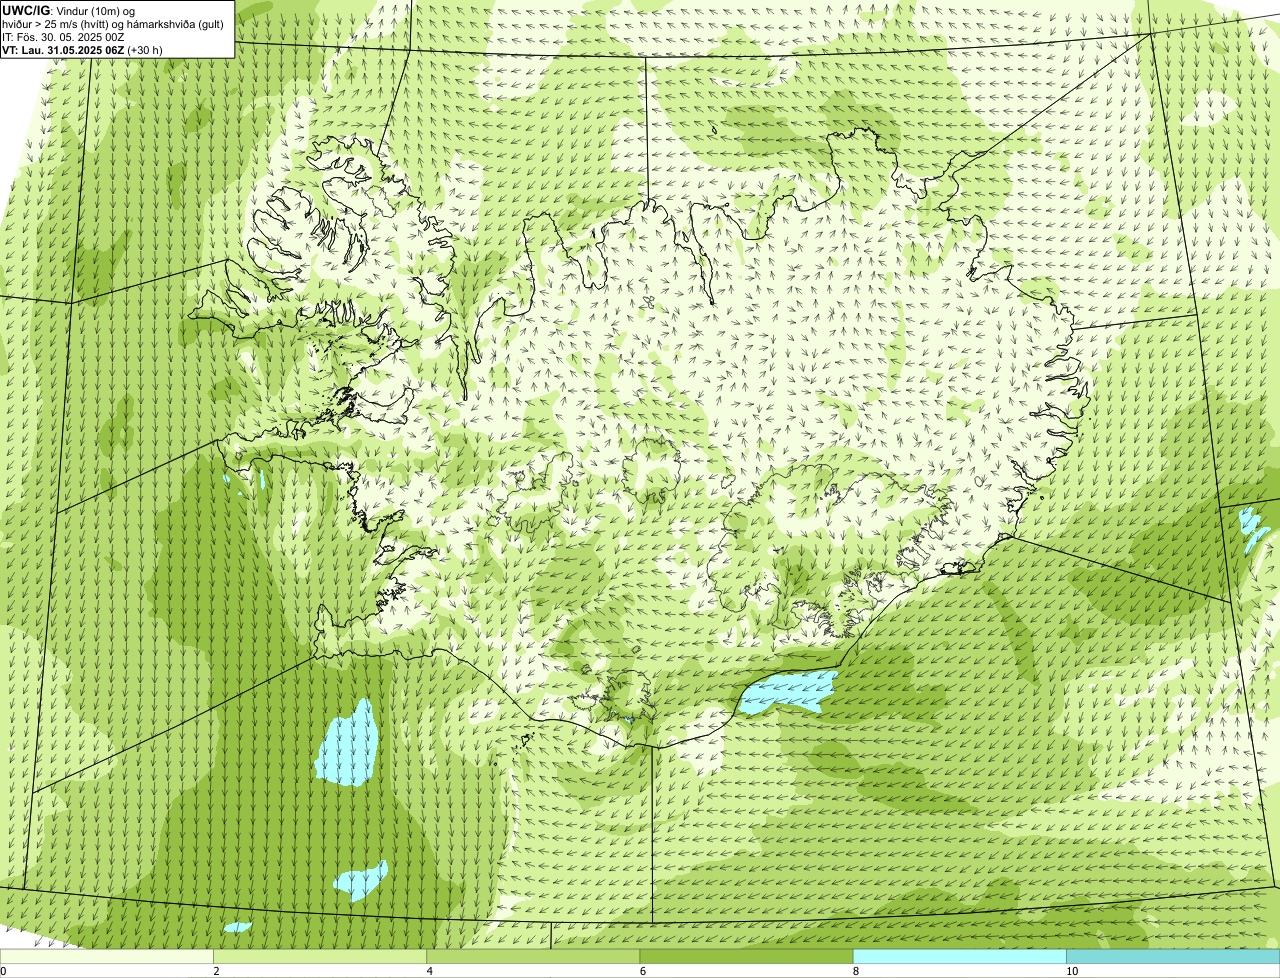Click the "IT: Fös. 30. 05. 2025 00Z" line
This screenshot has height=978, width=1280.
(x=63, y=37)
